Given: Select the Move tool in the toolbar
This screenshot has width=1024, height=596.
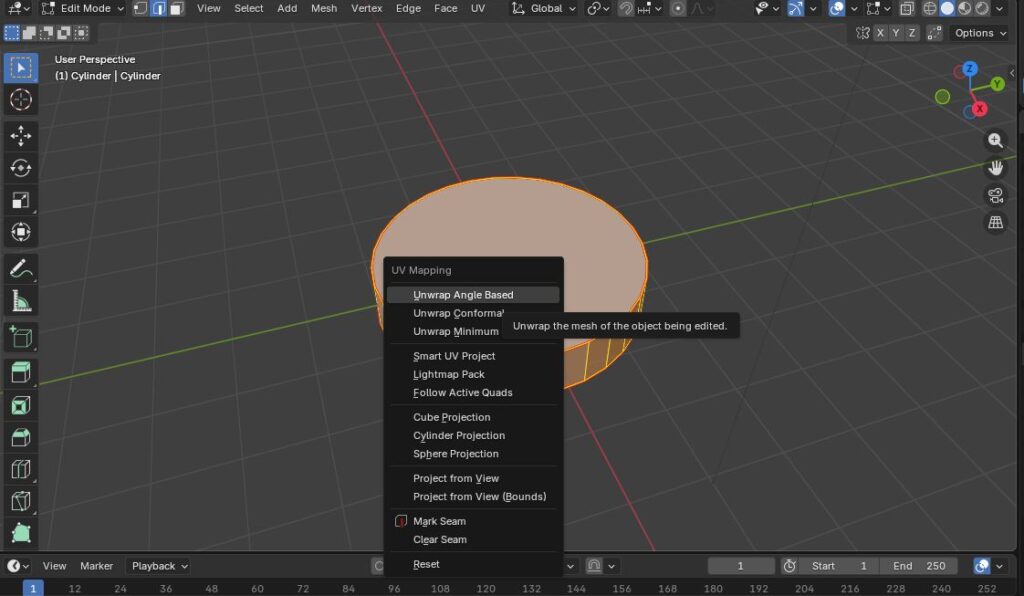Looking at the screenshot, I should tap(21, 135).
